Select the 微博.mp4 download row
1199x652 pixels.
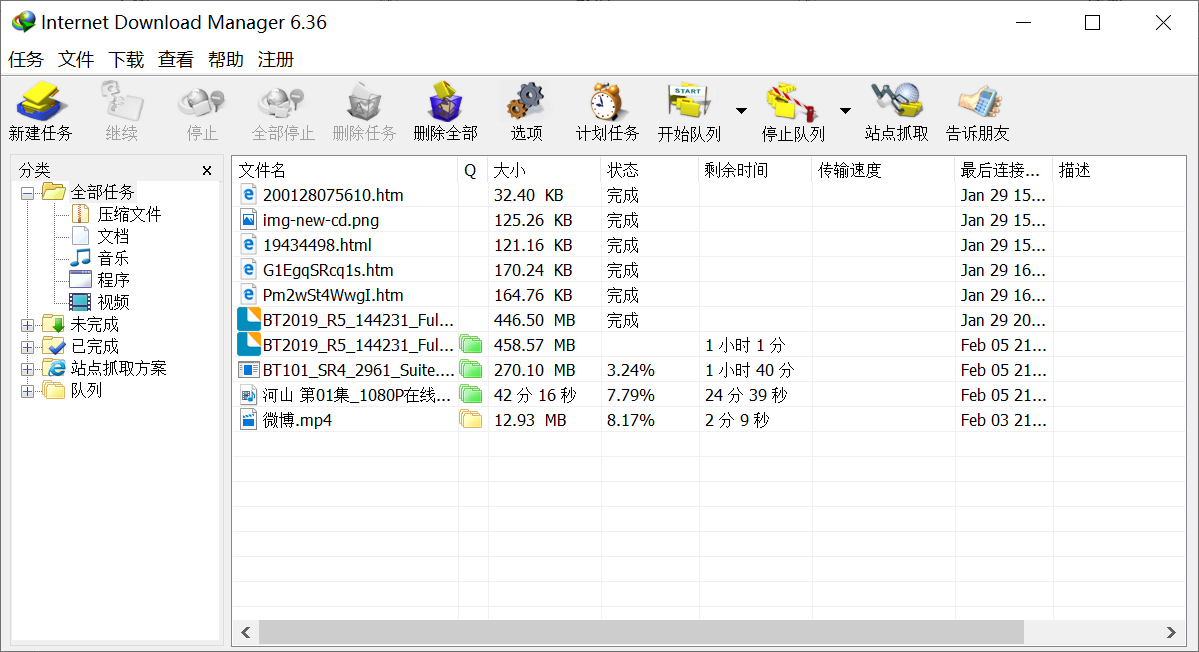point(709,420)
